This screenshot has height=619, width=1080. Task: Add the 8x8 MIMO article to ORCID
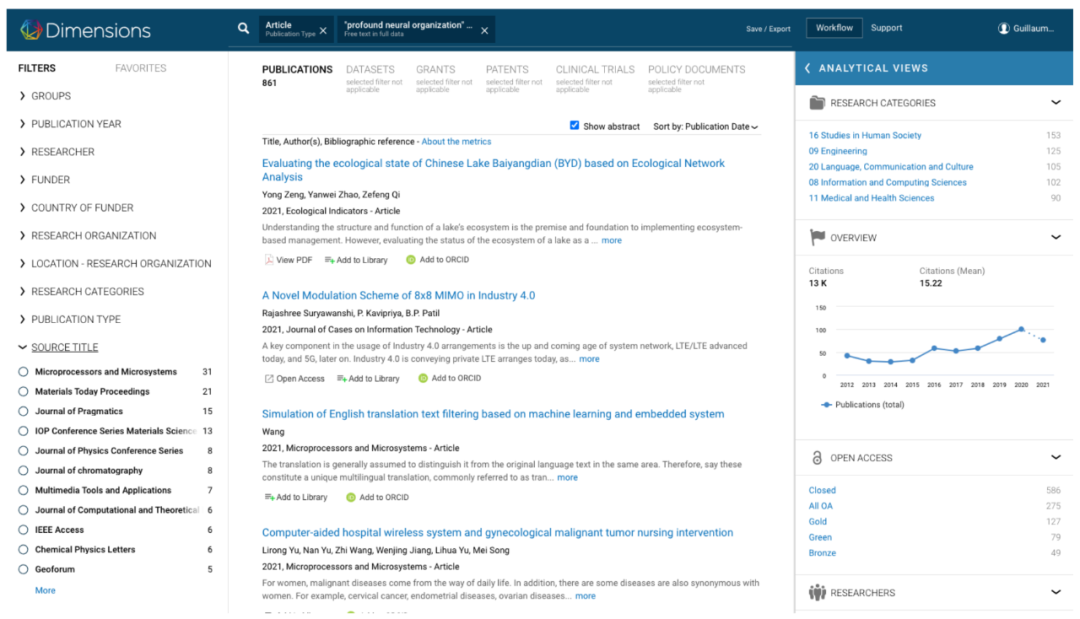click(x=450, y=378)
